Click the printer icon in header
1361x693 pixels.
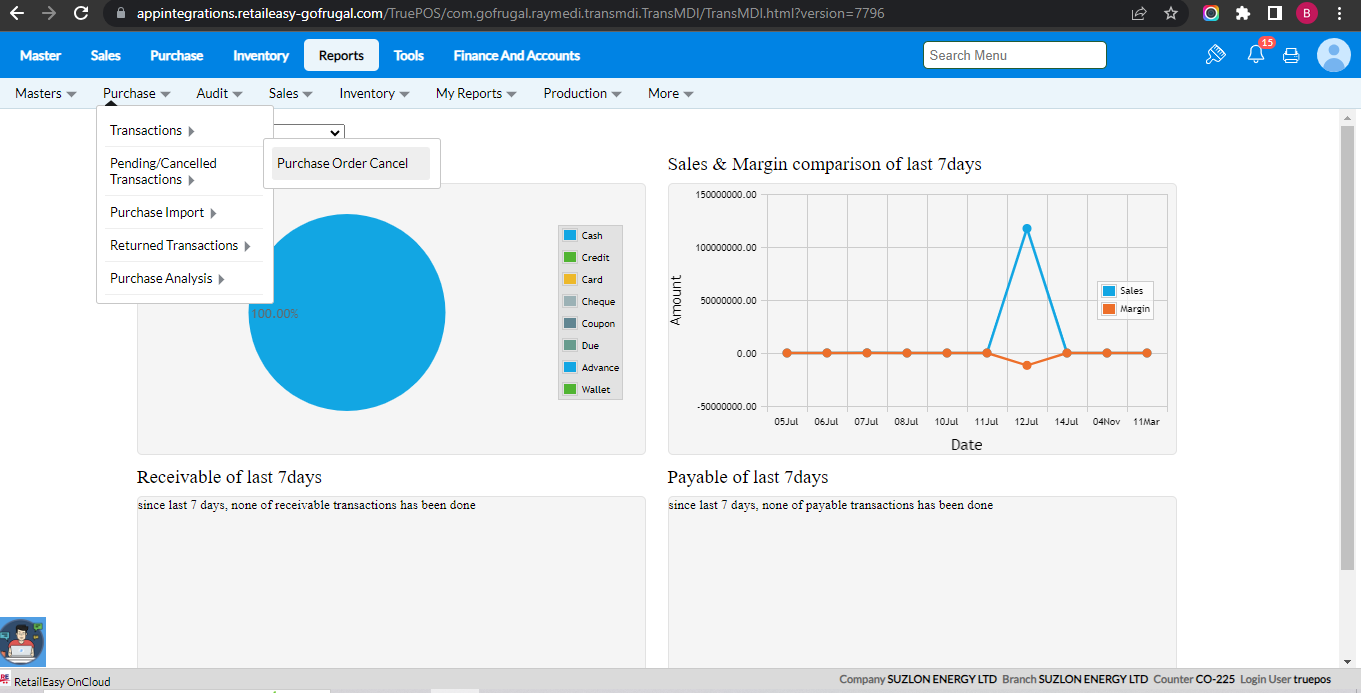[1291, 56]
